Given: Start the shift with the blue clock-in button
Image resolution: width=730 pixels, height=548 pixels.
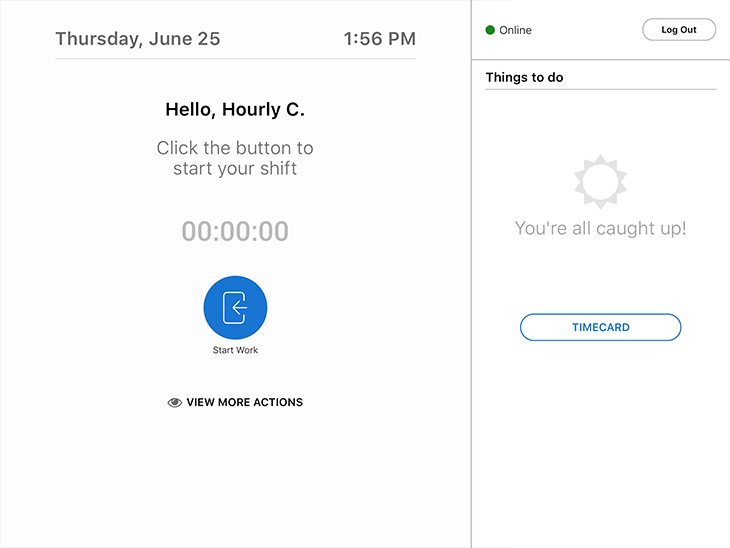Looking at the screenshot, I should (235, 307).
